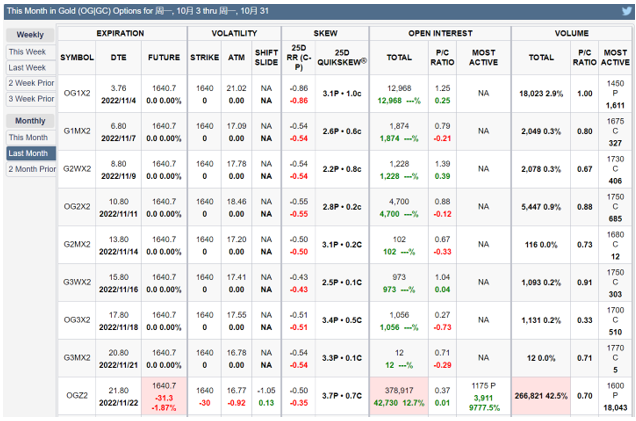This screenshot has width=636, height=421.
Task: Open the G1MX2 symbol row
Action: 77,132
